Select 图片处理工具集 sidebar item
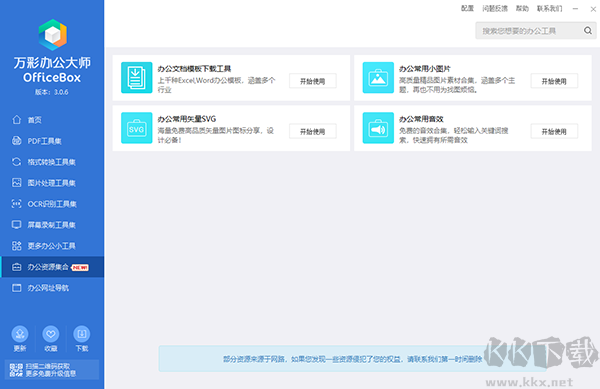This screenshot has width=600, height=389. point(52,183)
